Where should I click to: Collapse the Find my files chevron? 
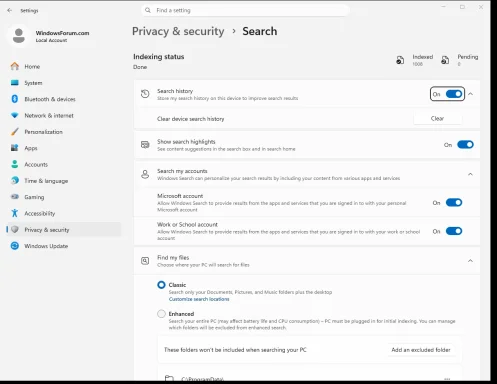coord(470,260)
